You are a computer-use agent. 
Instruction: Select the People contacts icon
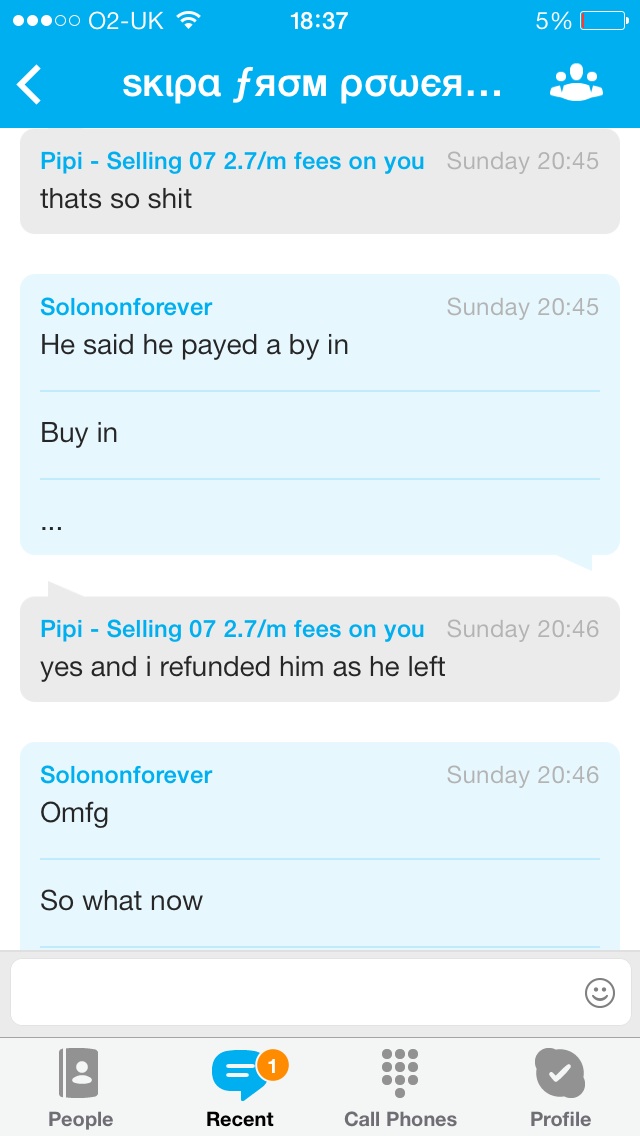pos(80,1074)
